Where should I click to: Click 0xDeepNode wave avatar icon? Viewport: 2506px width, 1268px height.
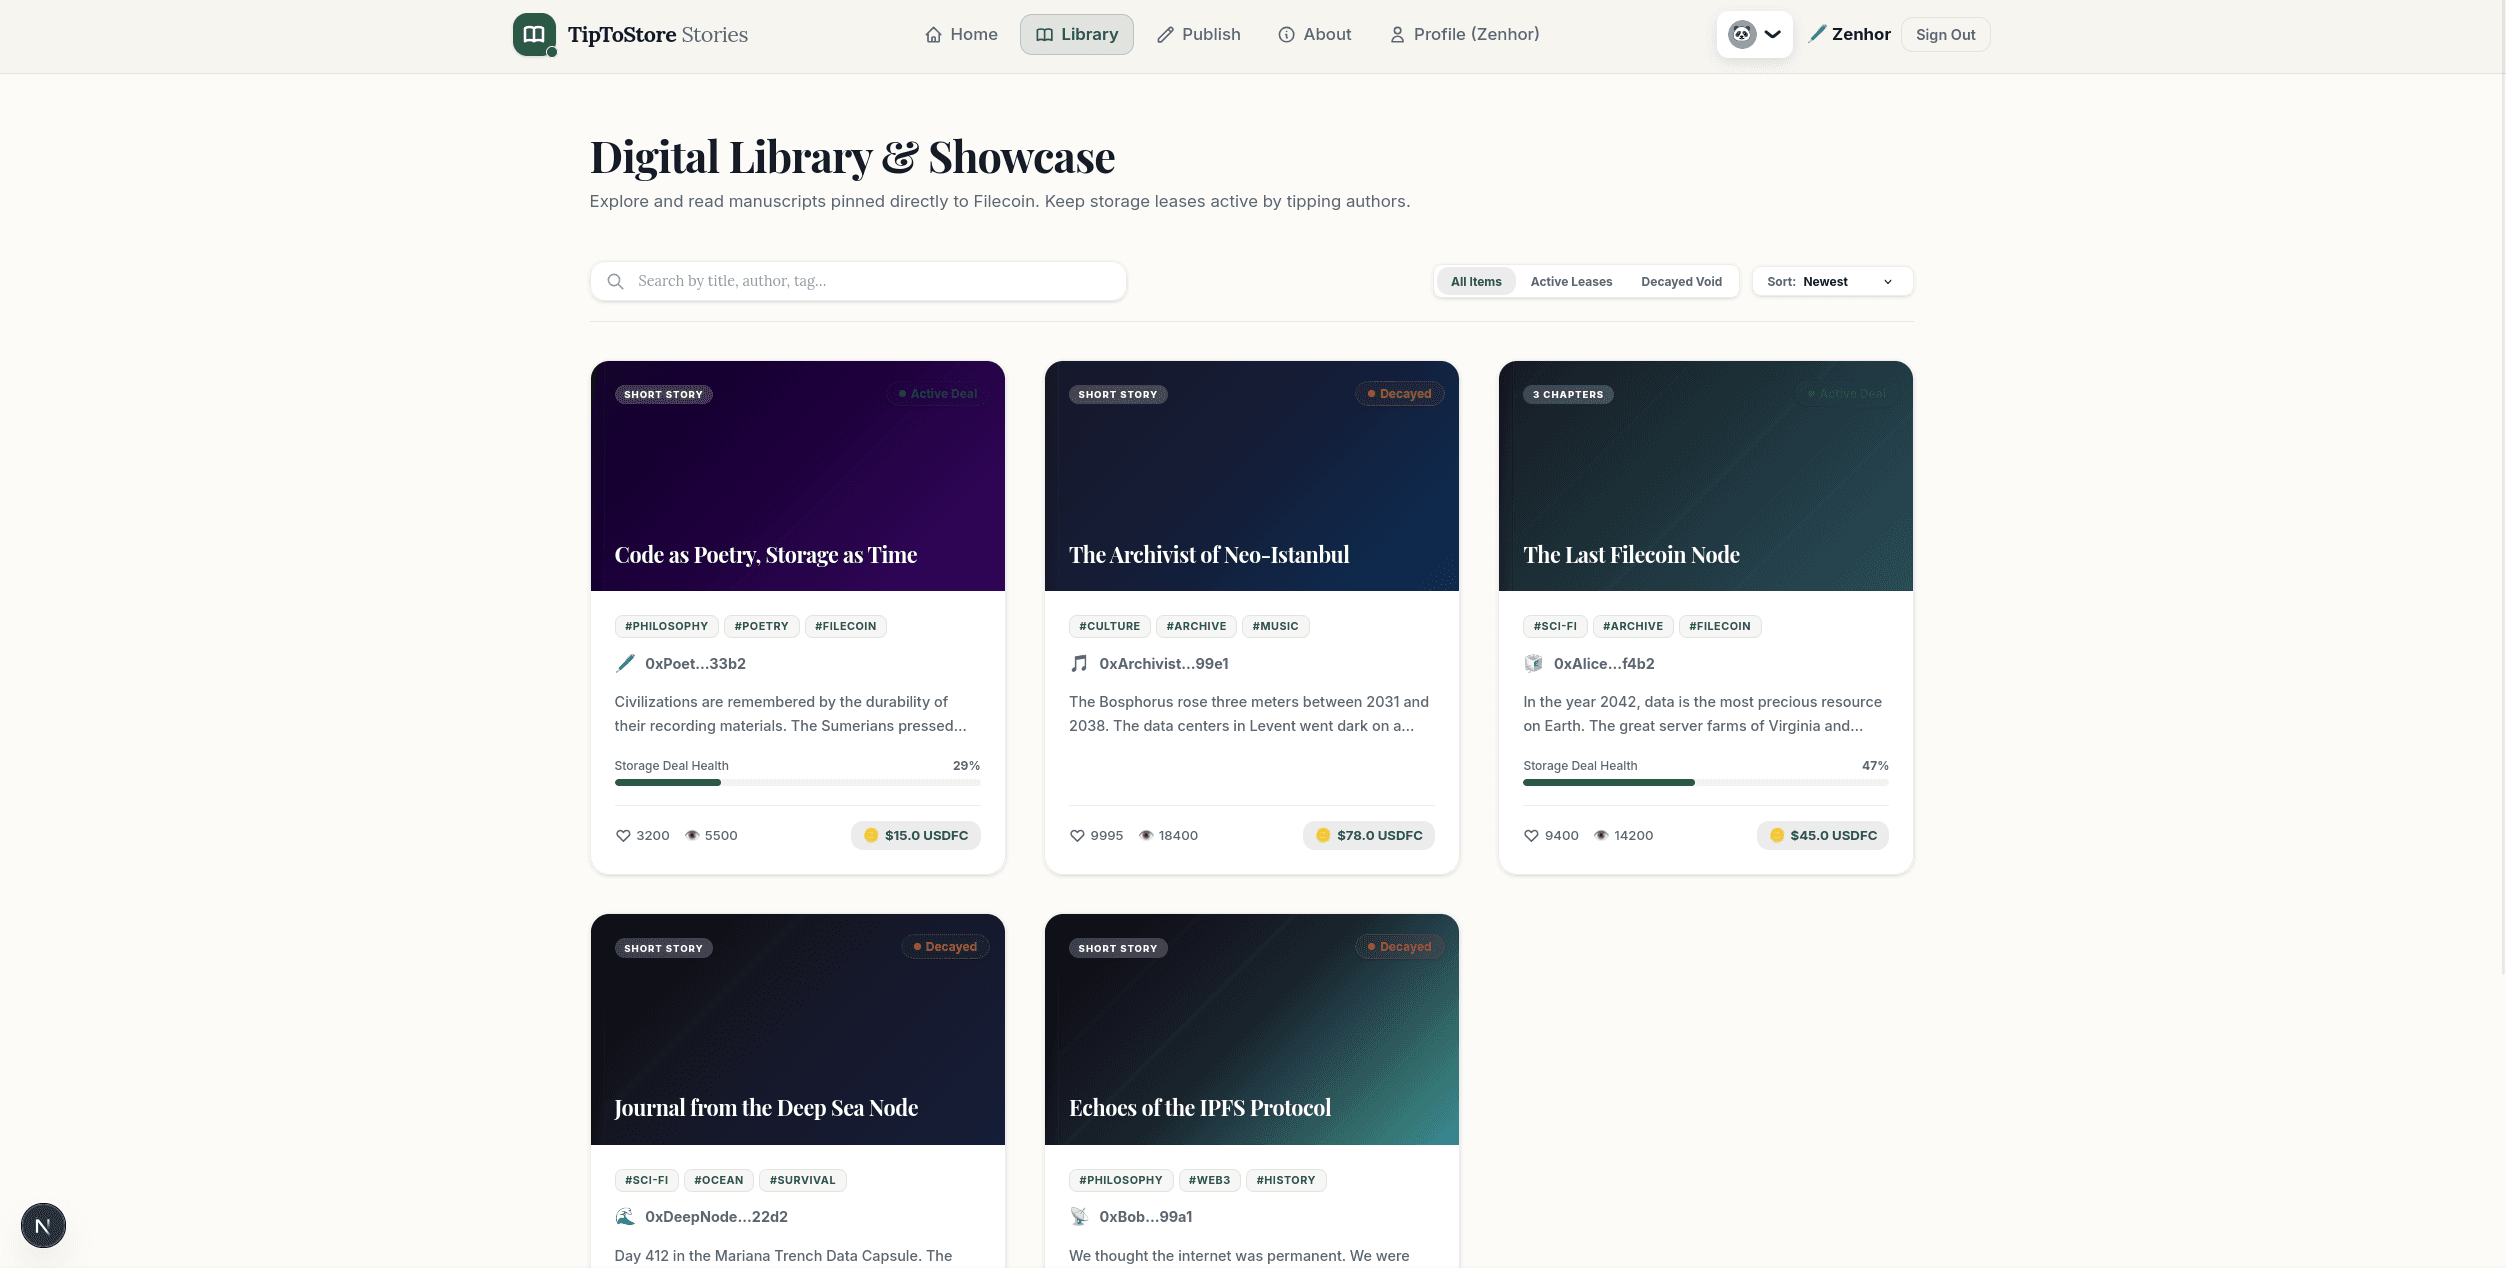click(x=625, y=1216)
